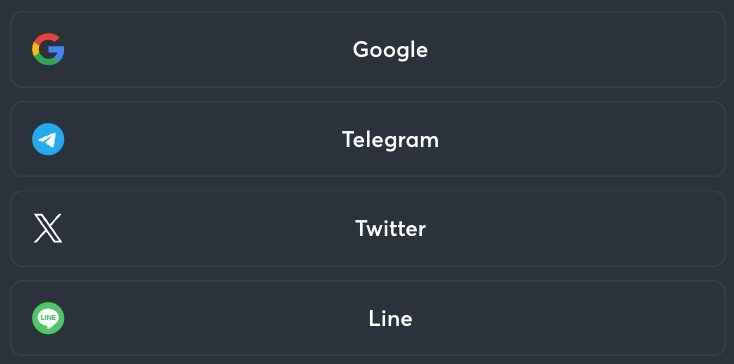Viewport: 734px width, 364px height.
Task: Click the multicolored Google G logo
Action: point(48,49)
